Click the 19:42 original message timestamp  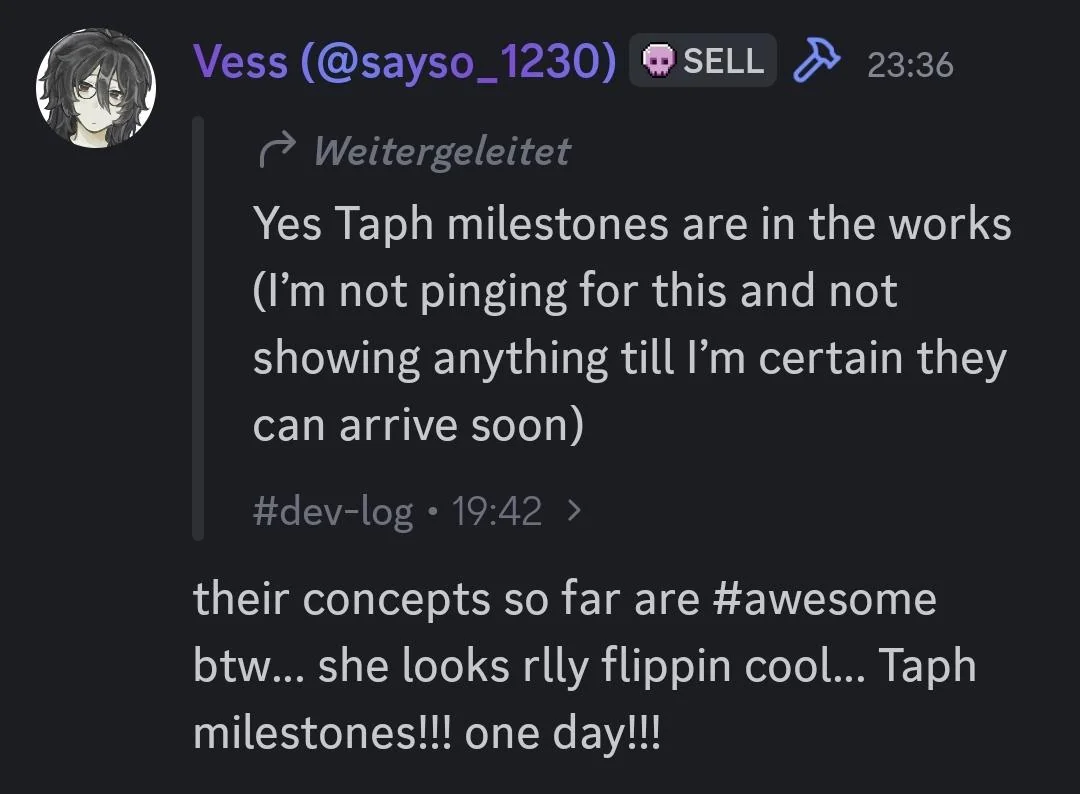point(496,512)
